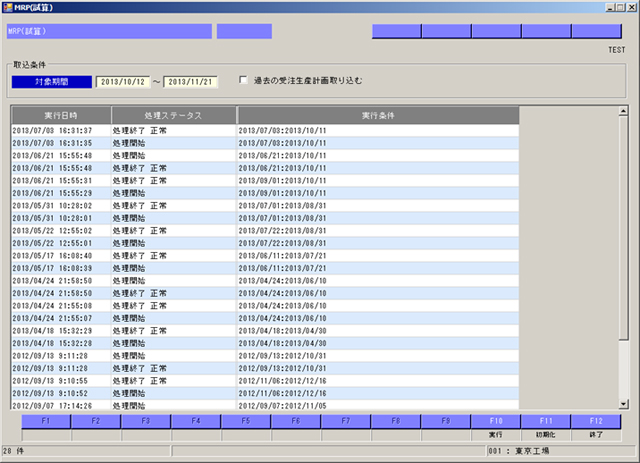Click the F2 function button
640x463 pixels.
[x=96, y=421]
